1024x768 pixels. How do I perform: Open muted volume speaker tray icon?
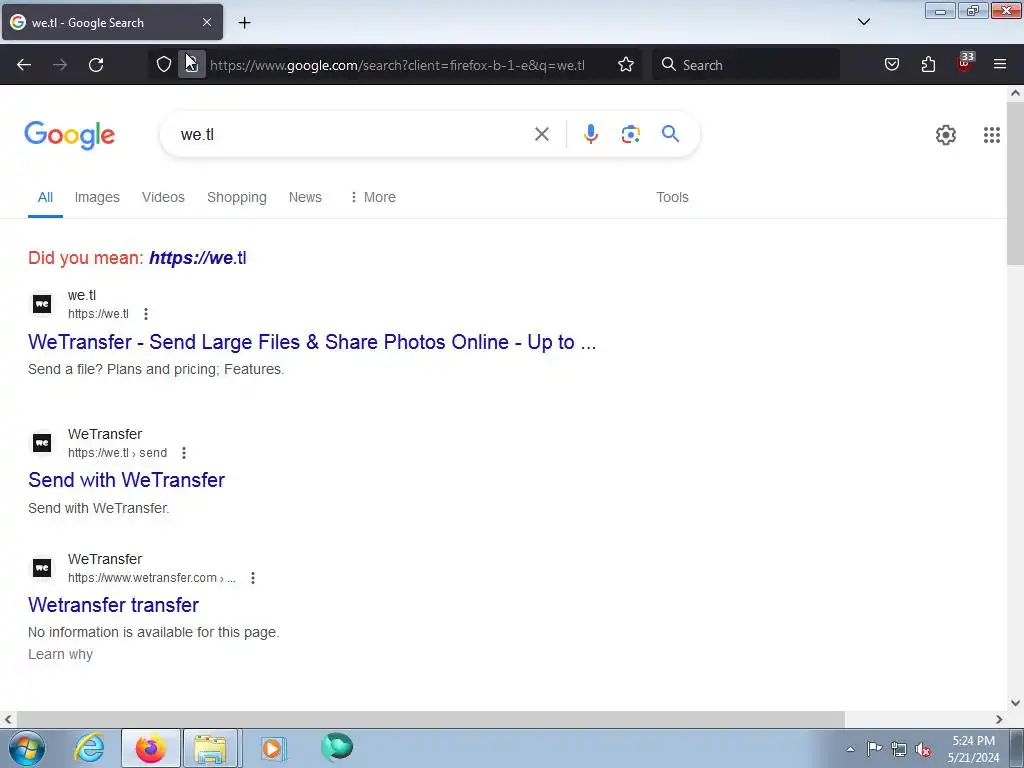click(x=923, y=749)
